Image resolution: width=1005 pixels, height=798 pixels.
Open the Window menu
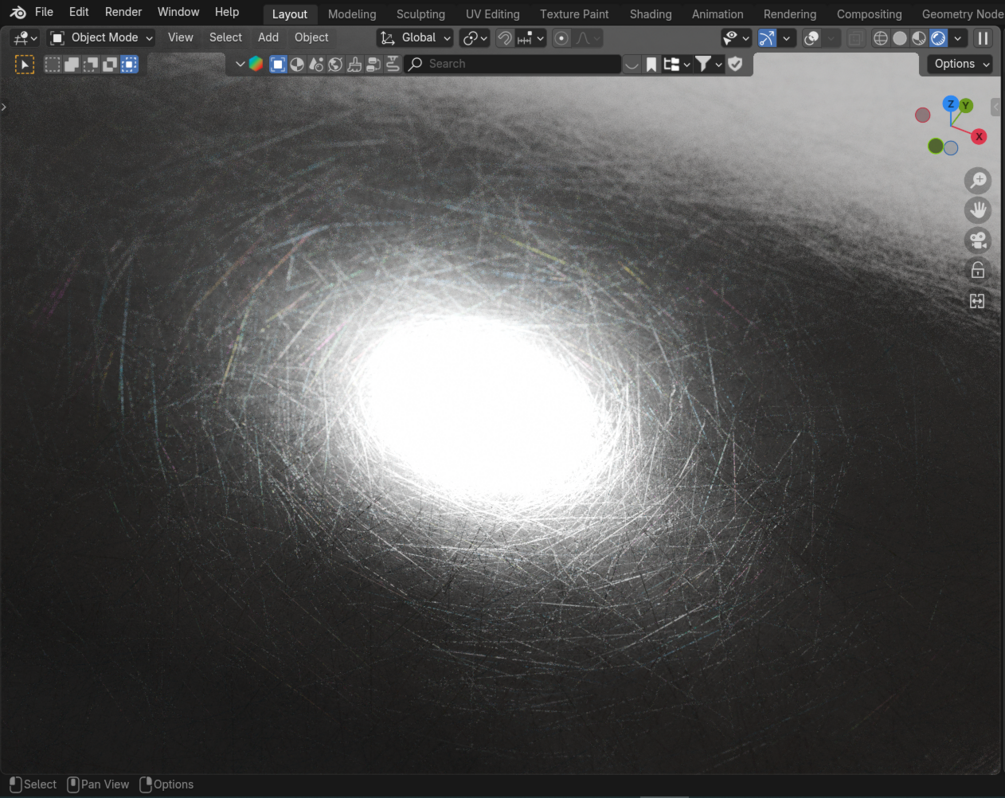[x=178, y=12]
